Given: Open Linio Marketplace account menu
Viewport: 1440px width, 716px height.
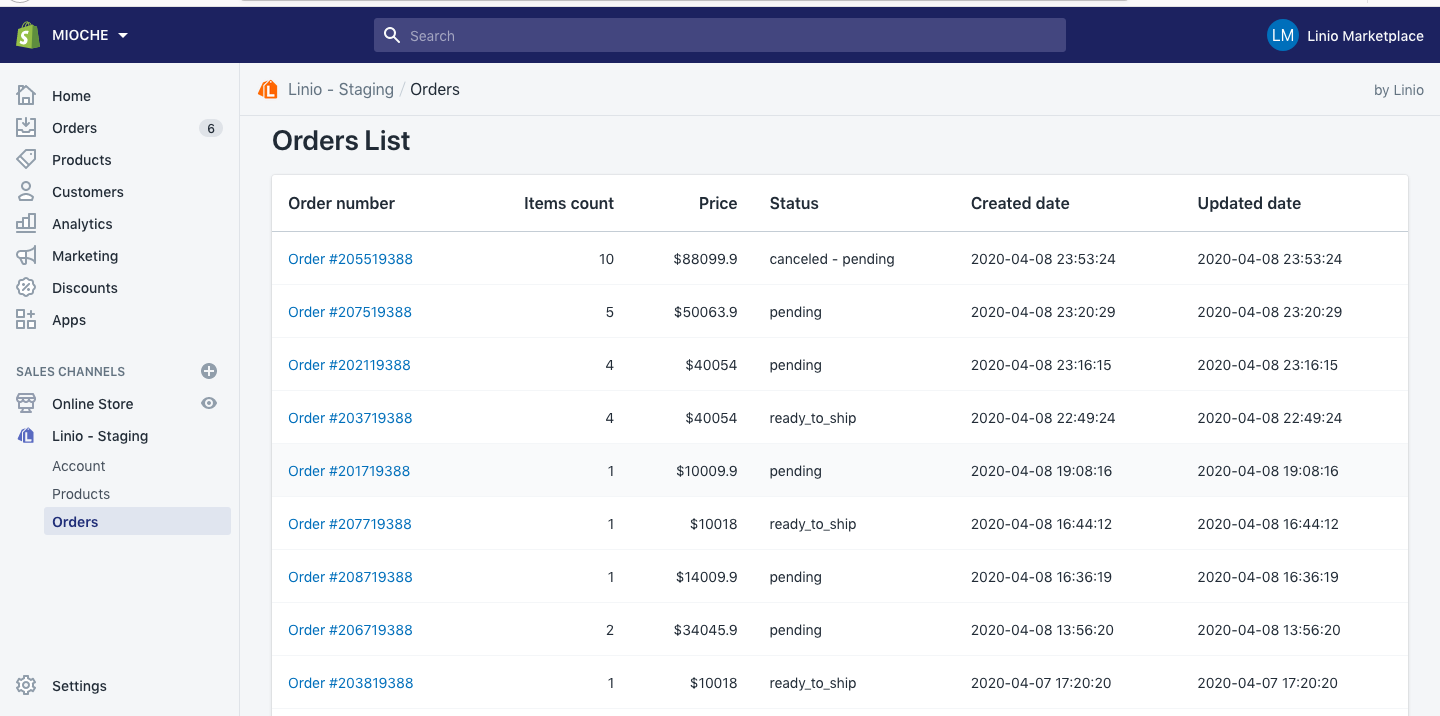Looking at the screenshot, I should click(1365, 36).
